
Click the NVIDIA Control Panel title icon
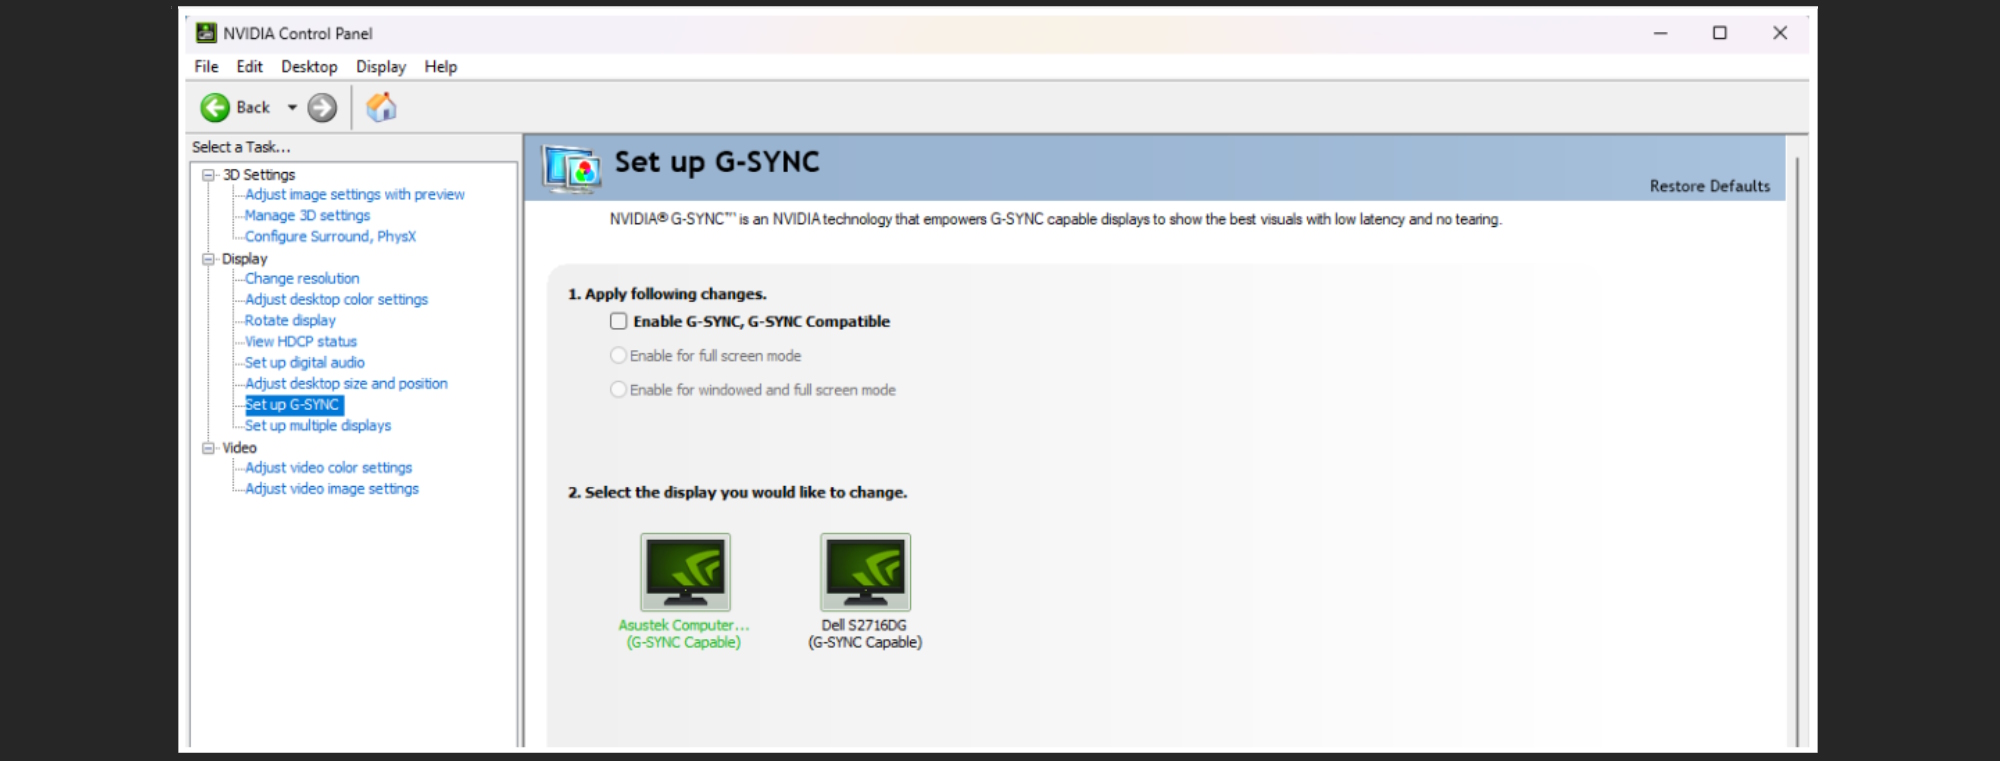pos(206,33)
